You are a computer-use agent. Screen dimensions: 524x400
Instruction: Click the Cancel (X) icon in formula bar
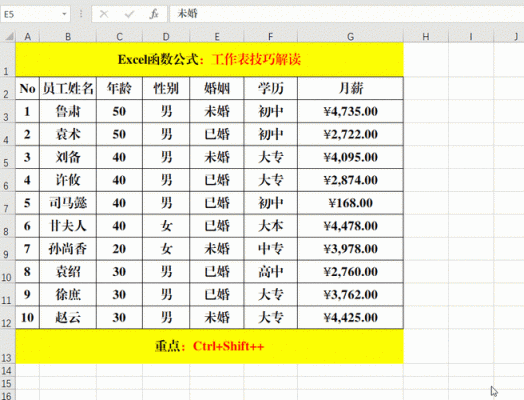click(x=104, y=14)
